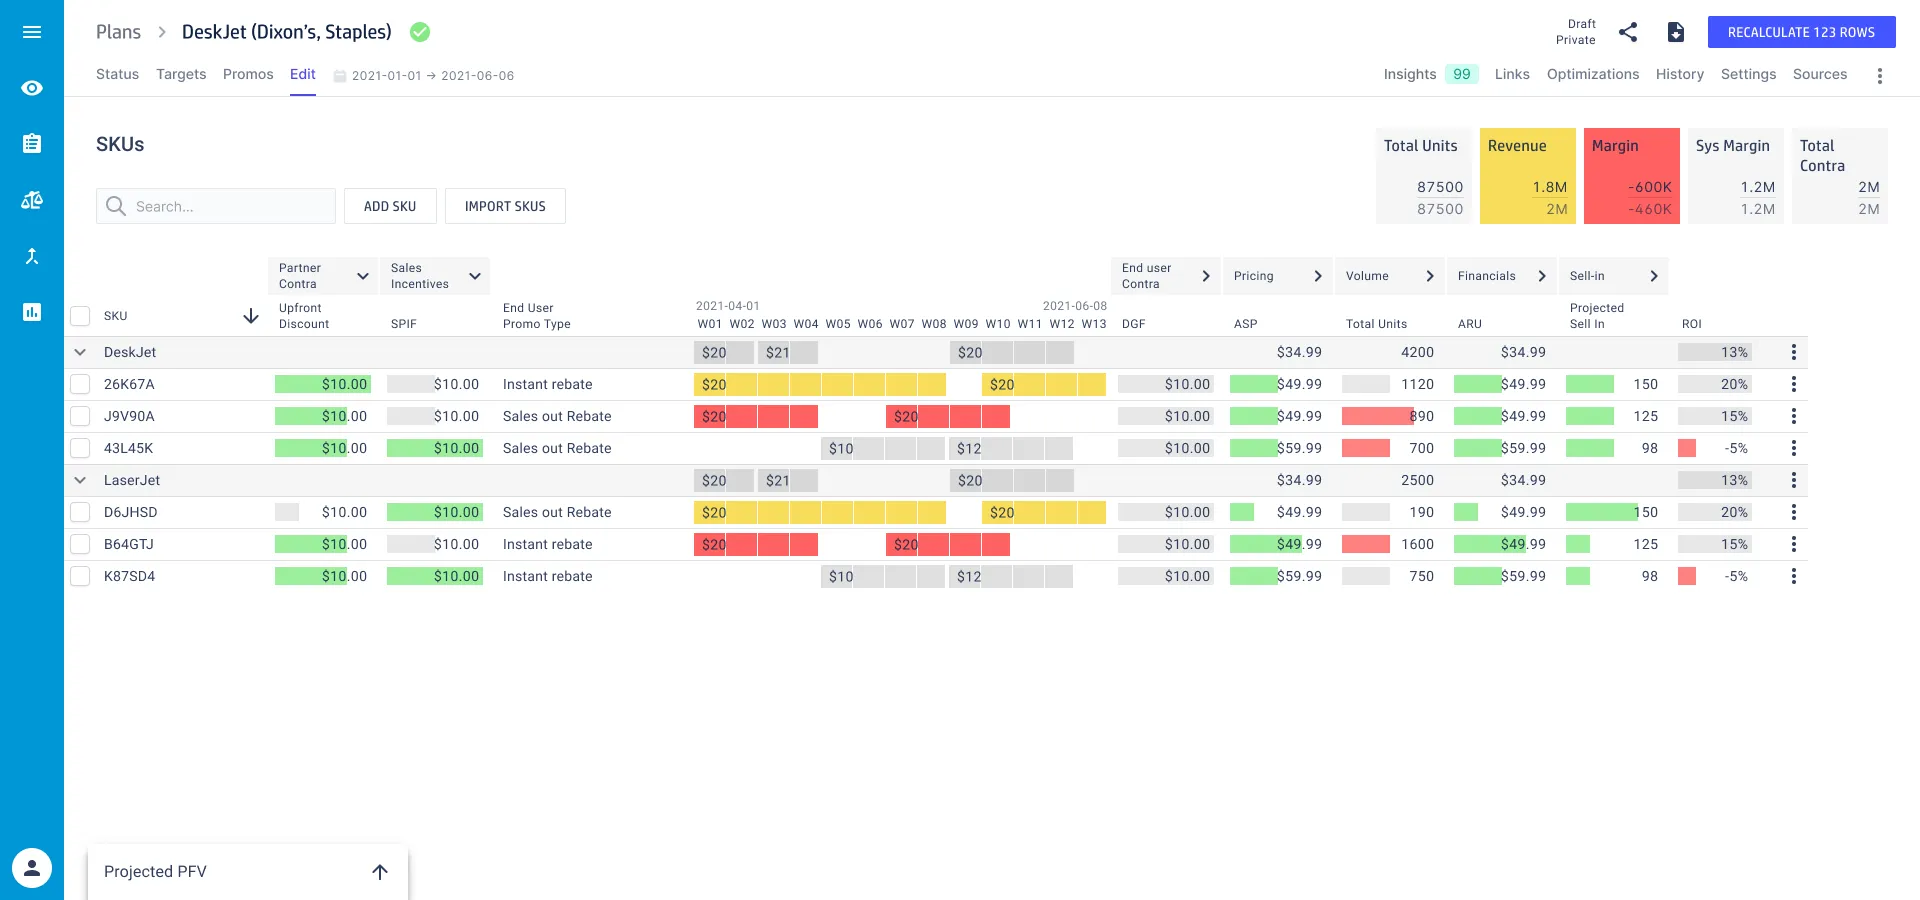The image size is (1920, 900).
Task: Click the Revenue summary card showing 1.8M
Action: pyautogui.click(x=1528, y=175)
